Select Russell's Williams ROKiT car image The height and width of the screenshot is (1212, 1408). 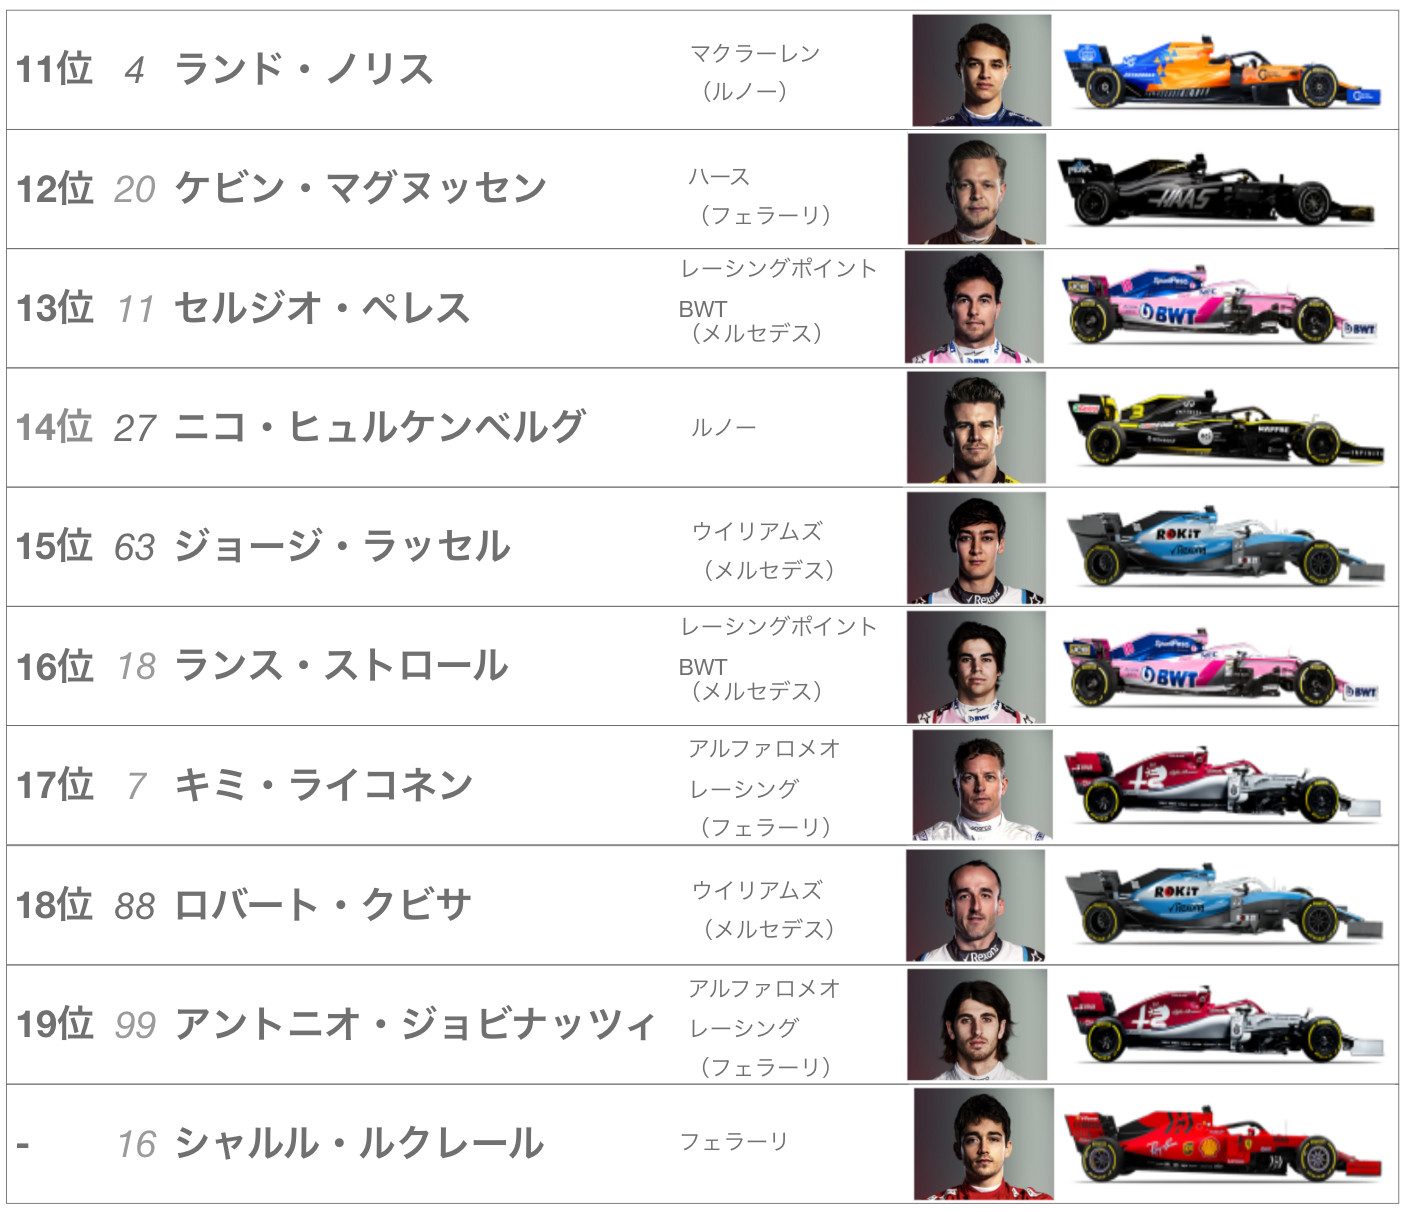pyautogui.click(x=1225, y=548)
